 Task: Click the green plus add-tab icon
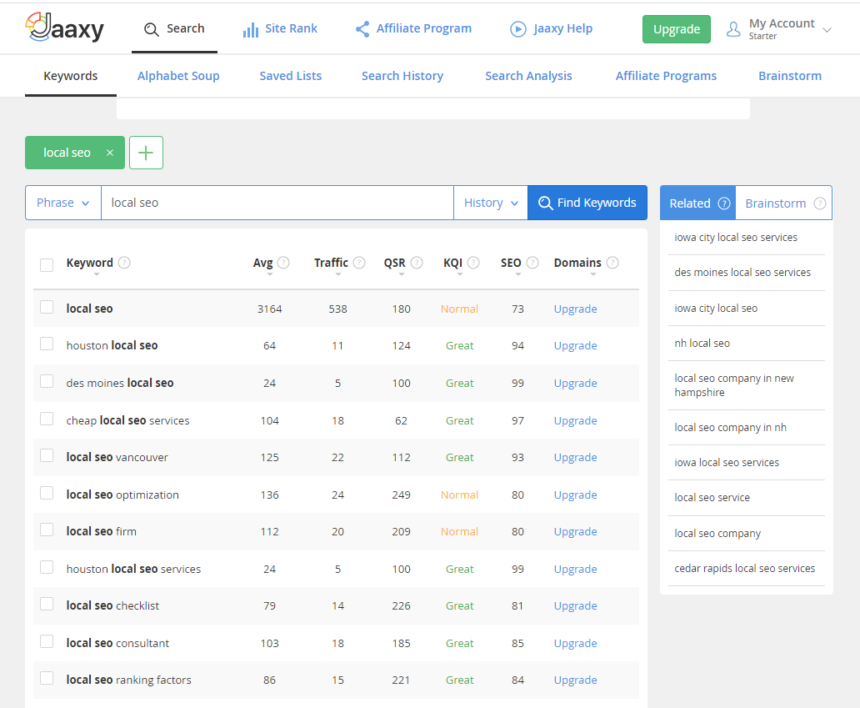coord(146,153)
